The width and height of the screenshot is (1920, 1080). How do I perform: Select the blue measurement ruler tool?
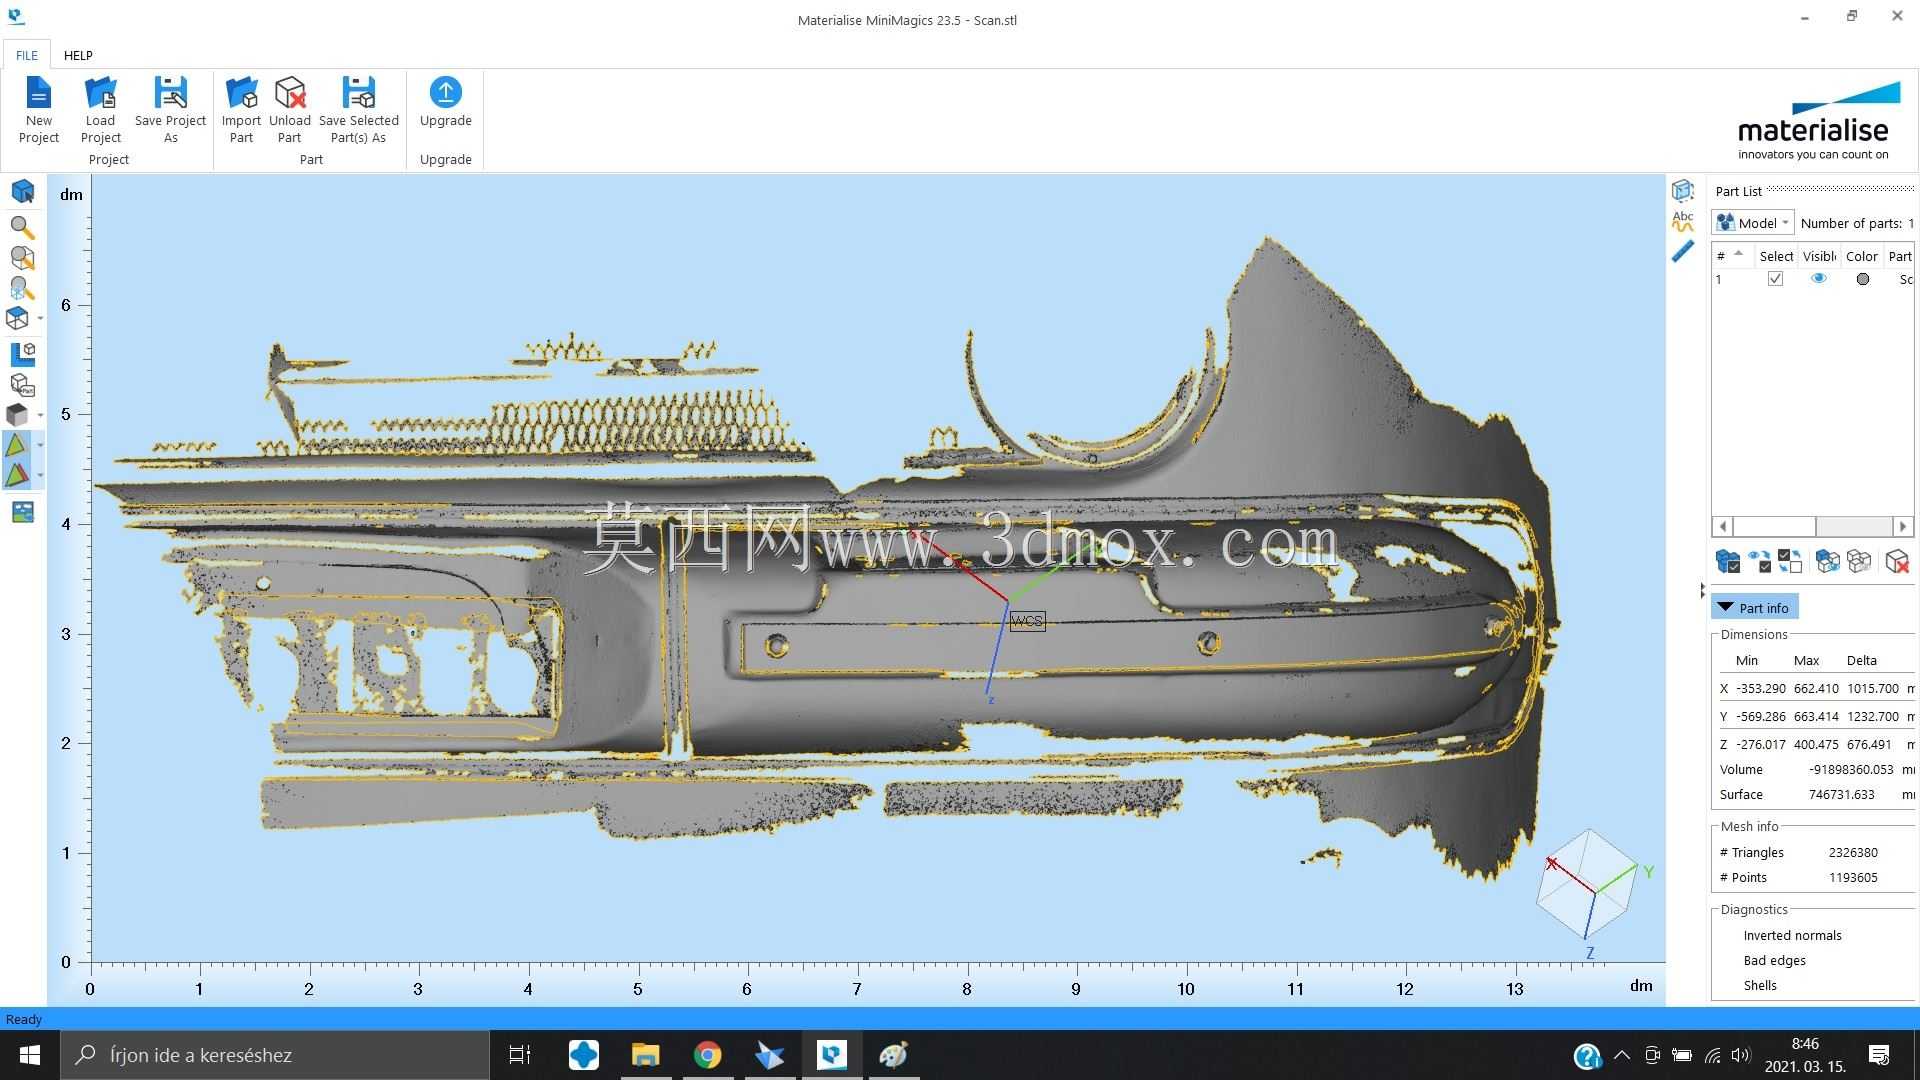pyautogui.click(x=1683, y=251)
